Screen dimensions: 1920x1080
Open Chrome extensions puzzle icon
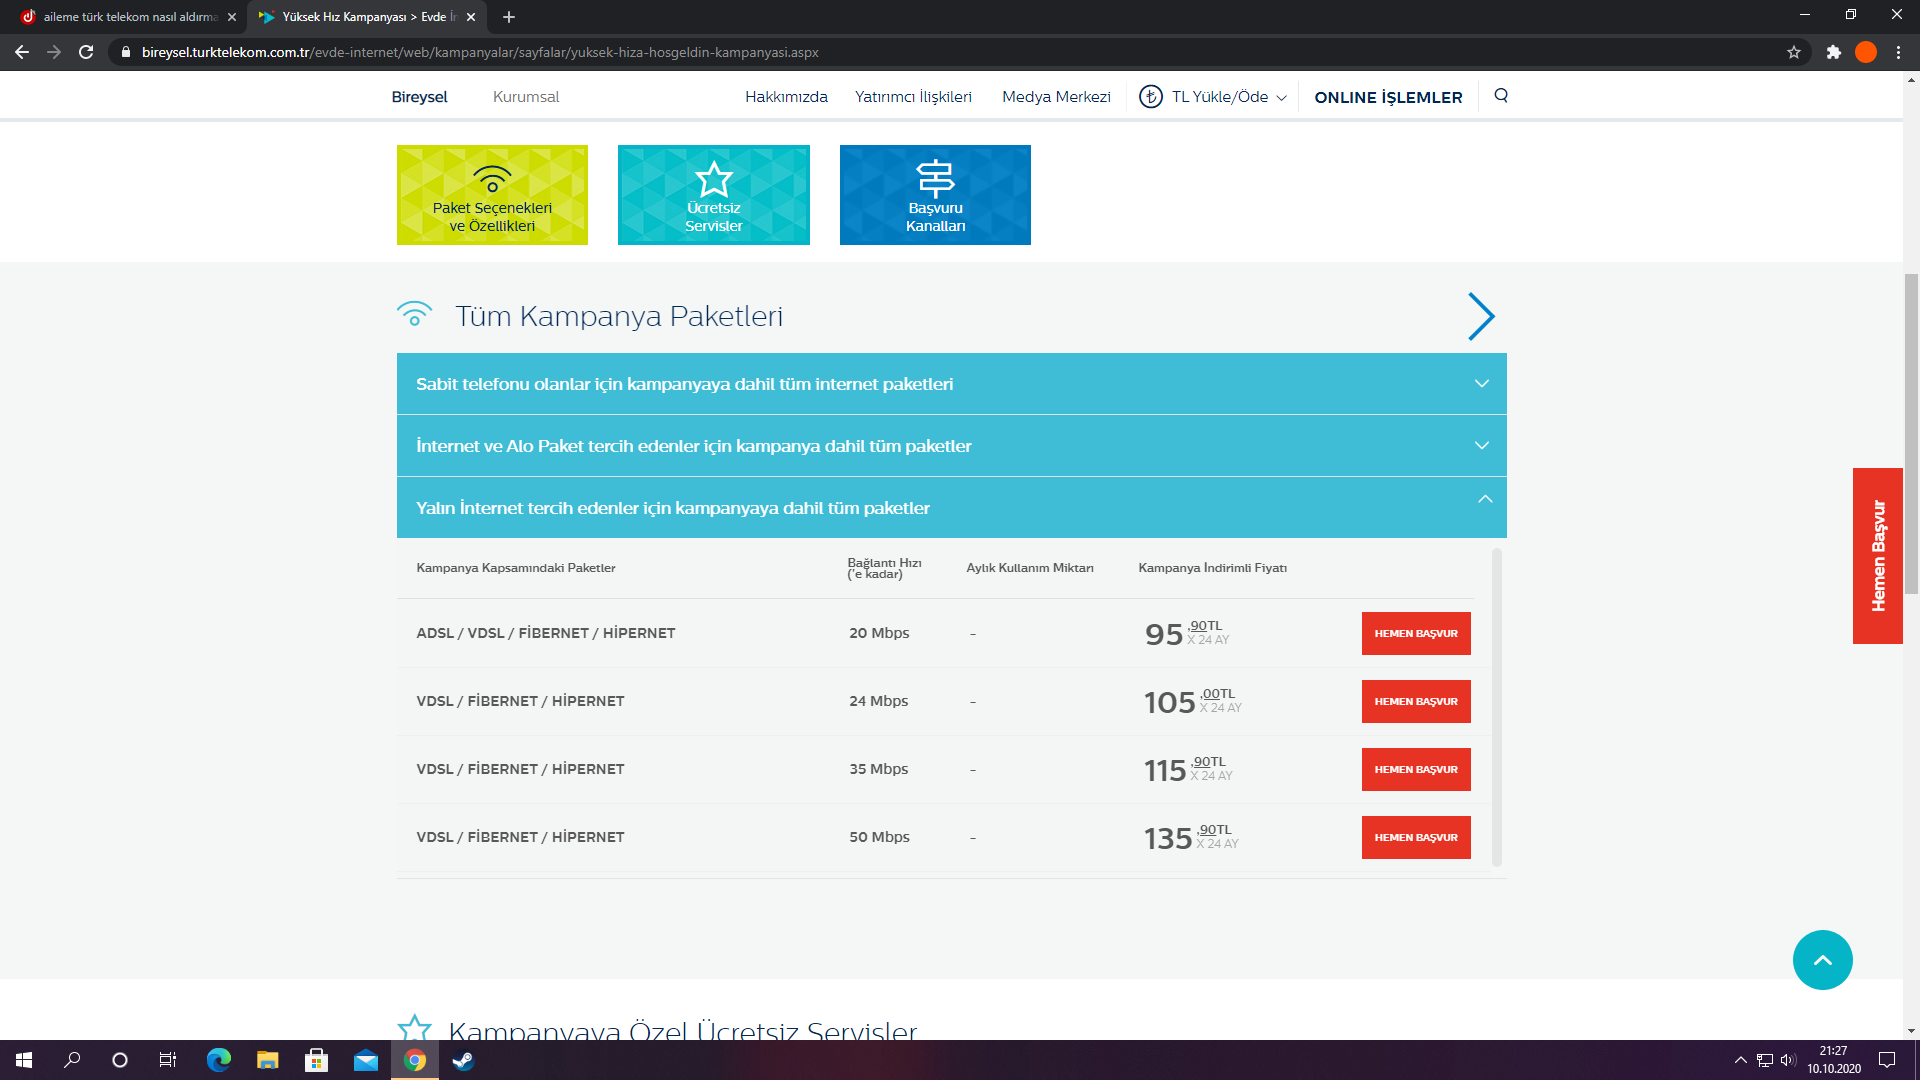click(x=1833, y=52)
